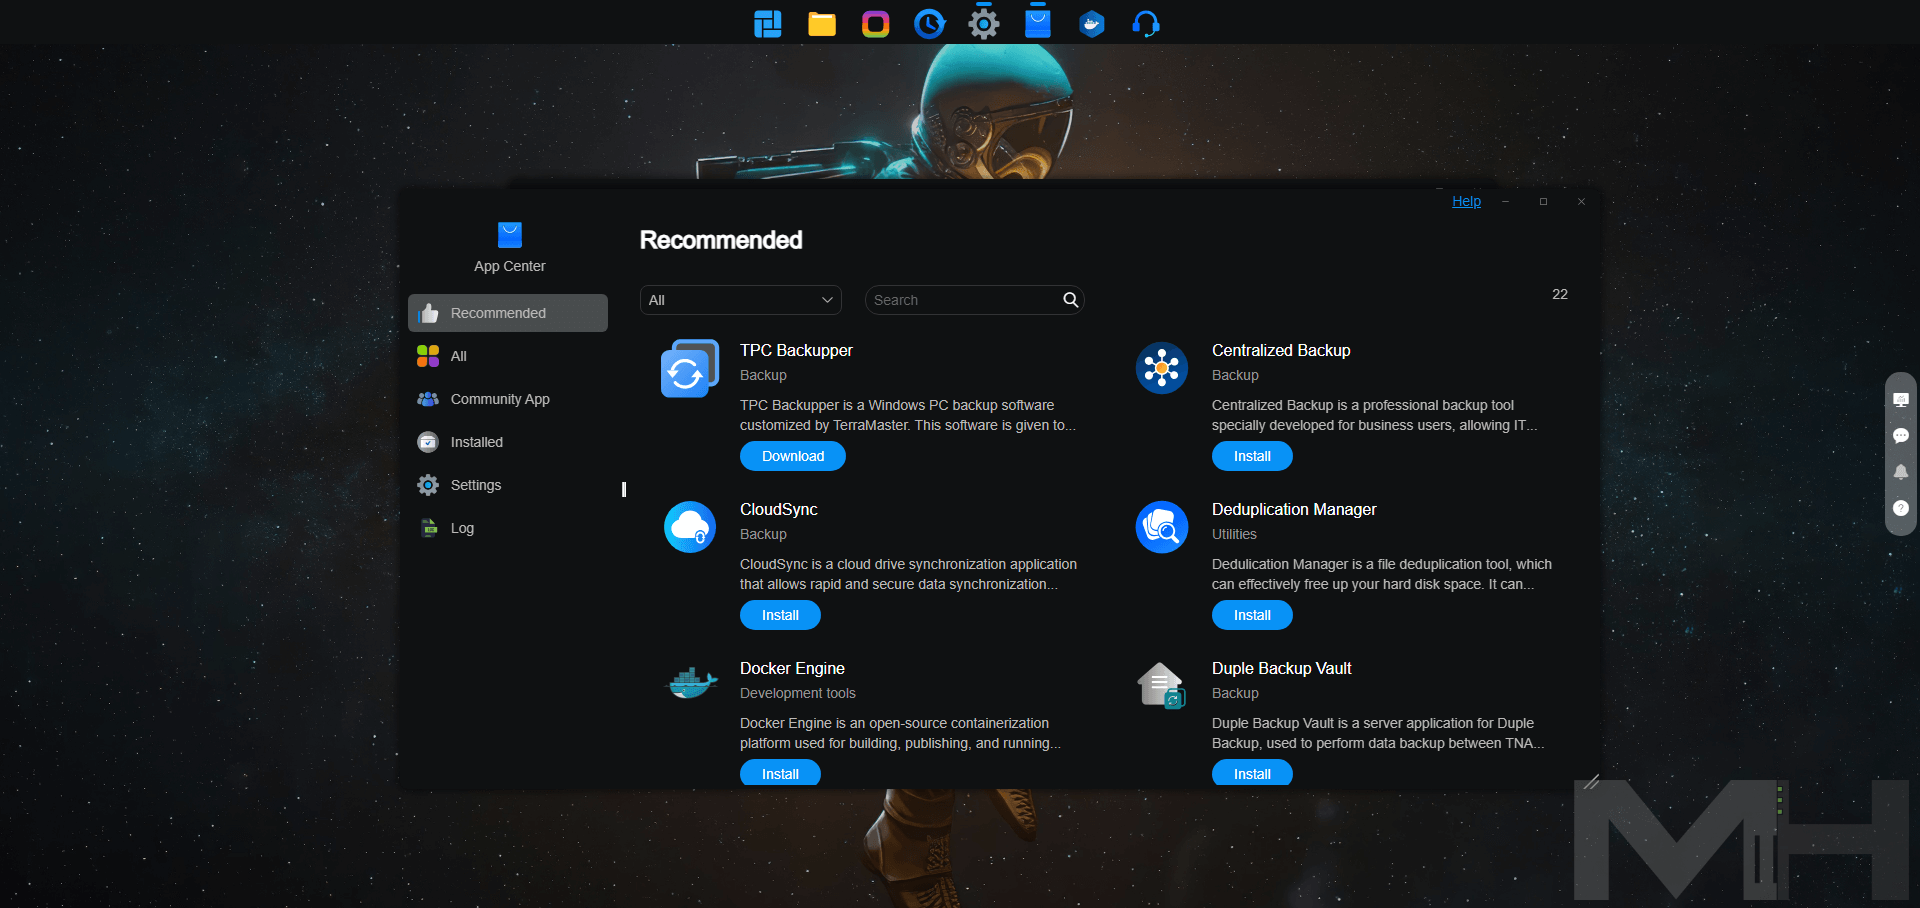Click the App Center logo in sidebar

(510, 235)
